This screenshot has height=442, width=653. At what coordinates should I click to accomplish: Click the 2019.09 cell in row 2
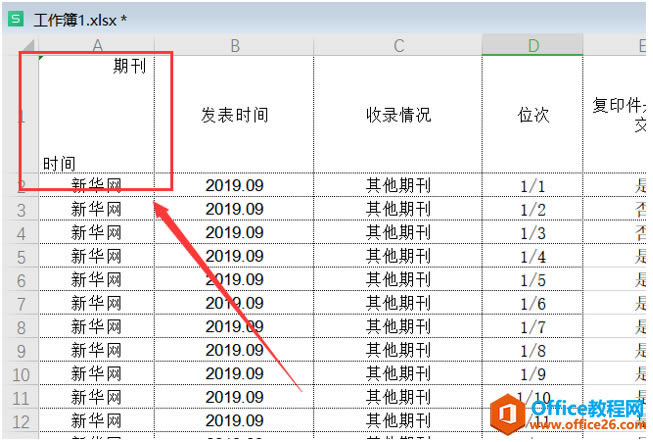(234, 185)
